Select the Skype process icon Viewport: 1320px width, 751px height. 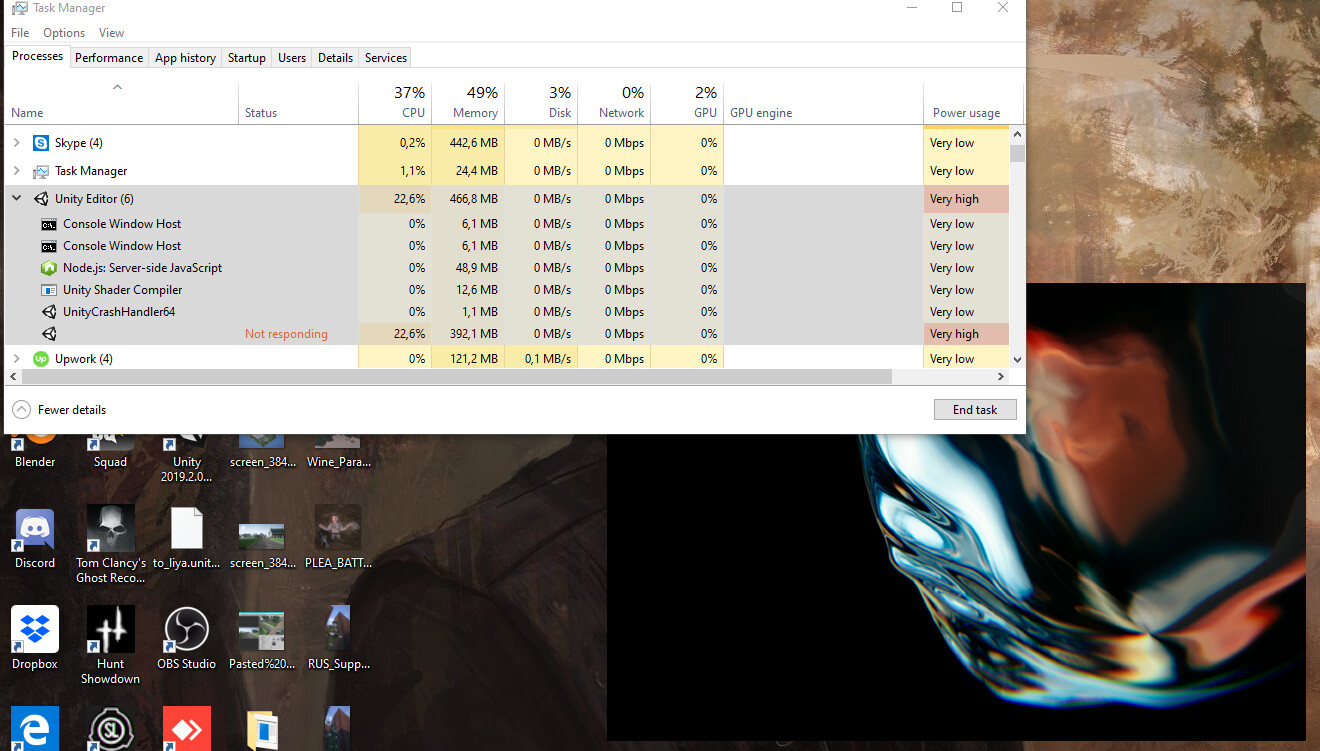[x=40, y=142]
